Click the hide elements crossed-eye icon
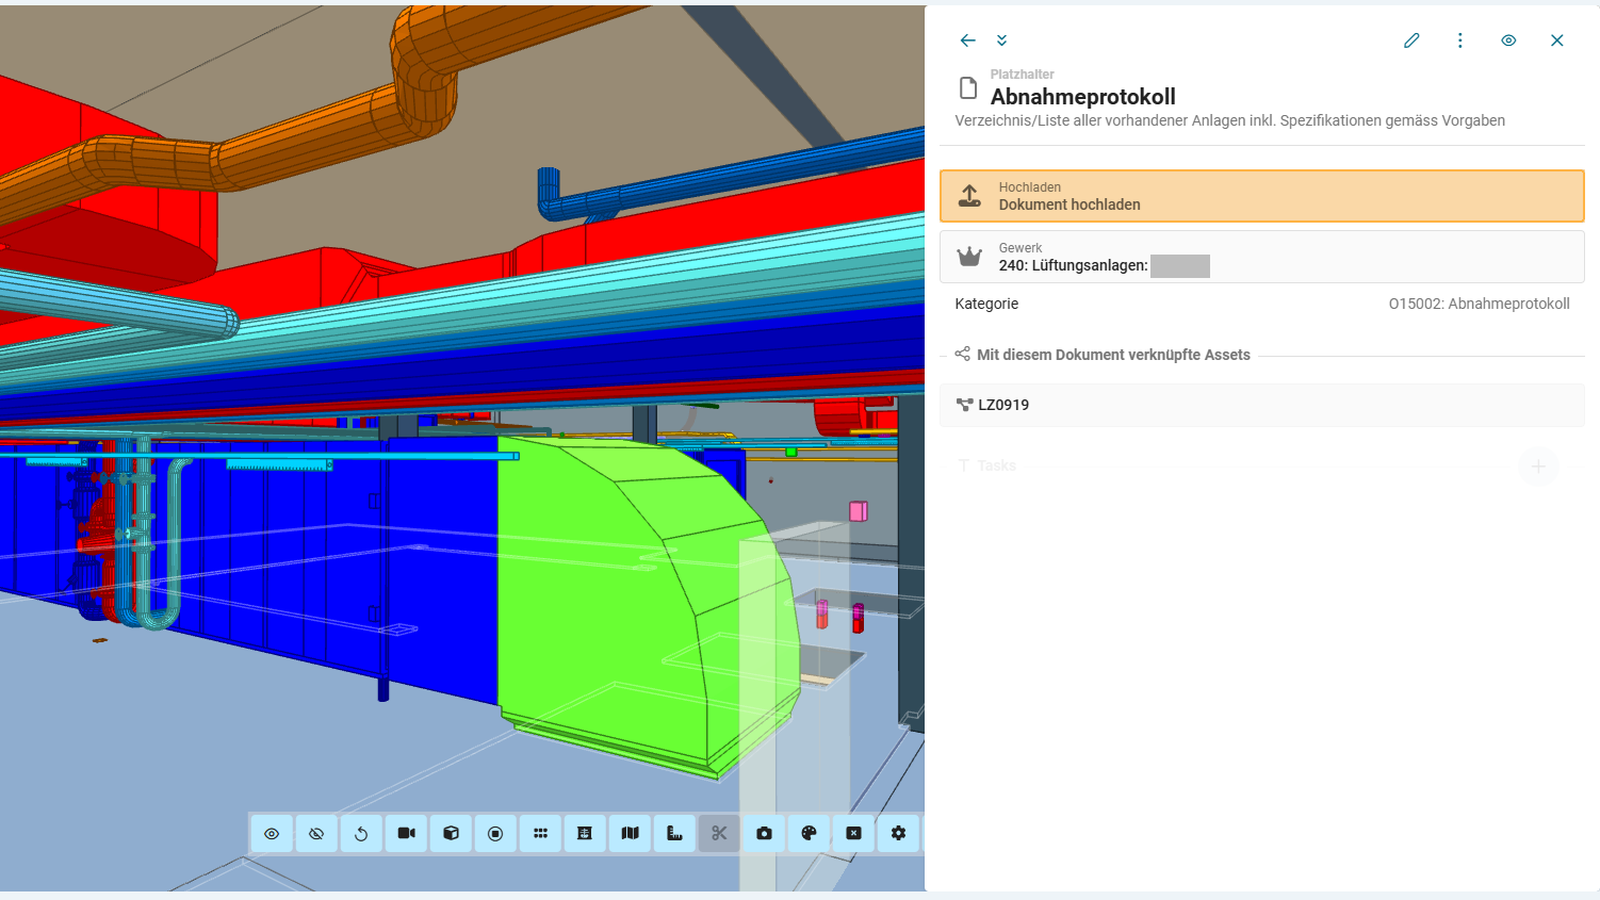Image resolution: width=1600 pixels, height=900 pixels. point(316,833)
